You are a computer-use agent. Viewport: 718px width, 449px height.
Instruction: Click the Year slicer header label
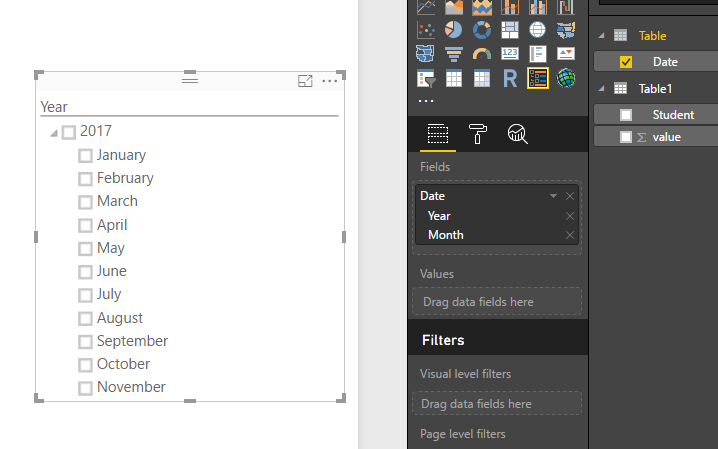click(x=54, y=107)
